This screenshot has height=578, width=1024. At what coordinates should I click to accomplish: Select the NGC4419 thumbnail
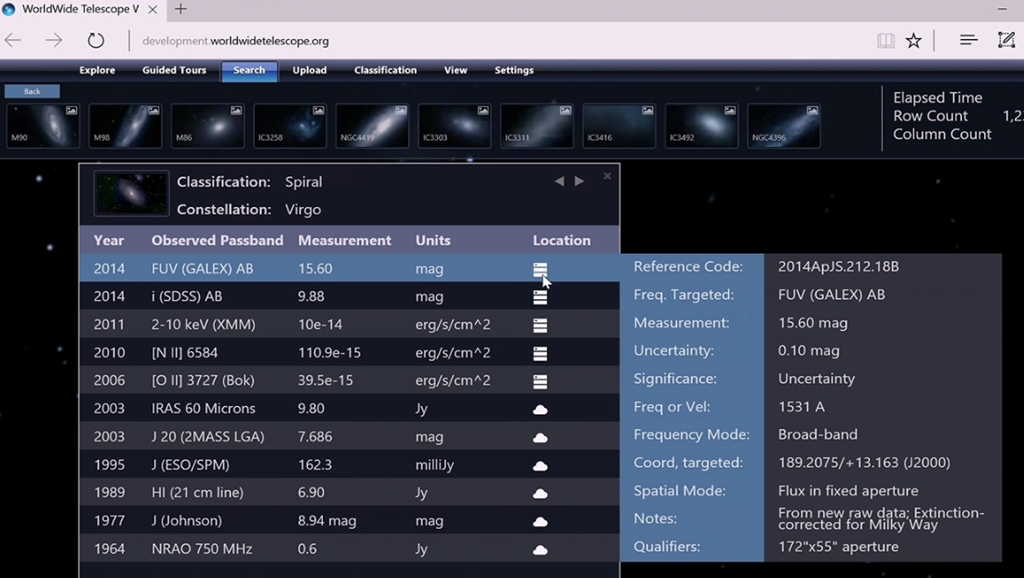pos(372,126)
